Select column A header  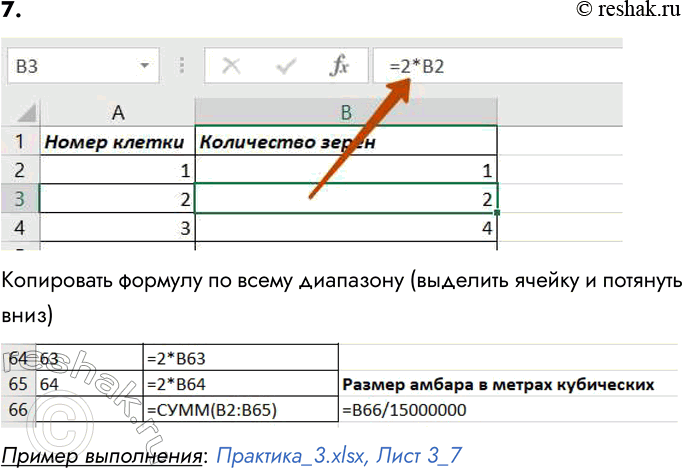pos(117,112)
